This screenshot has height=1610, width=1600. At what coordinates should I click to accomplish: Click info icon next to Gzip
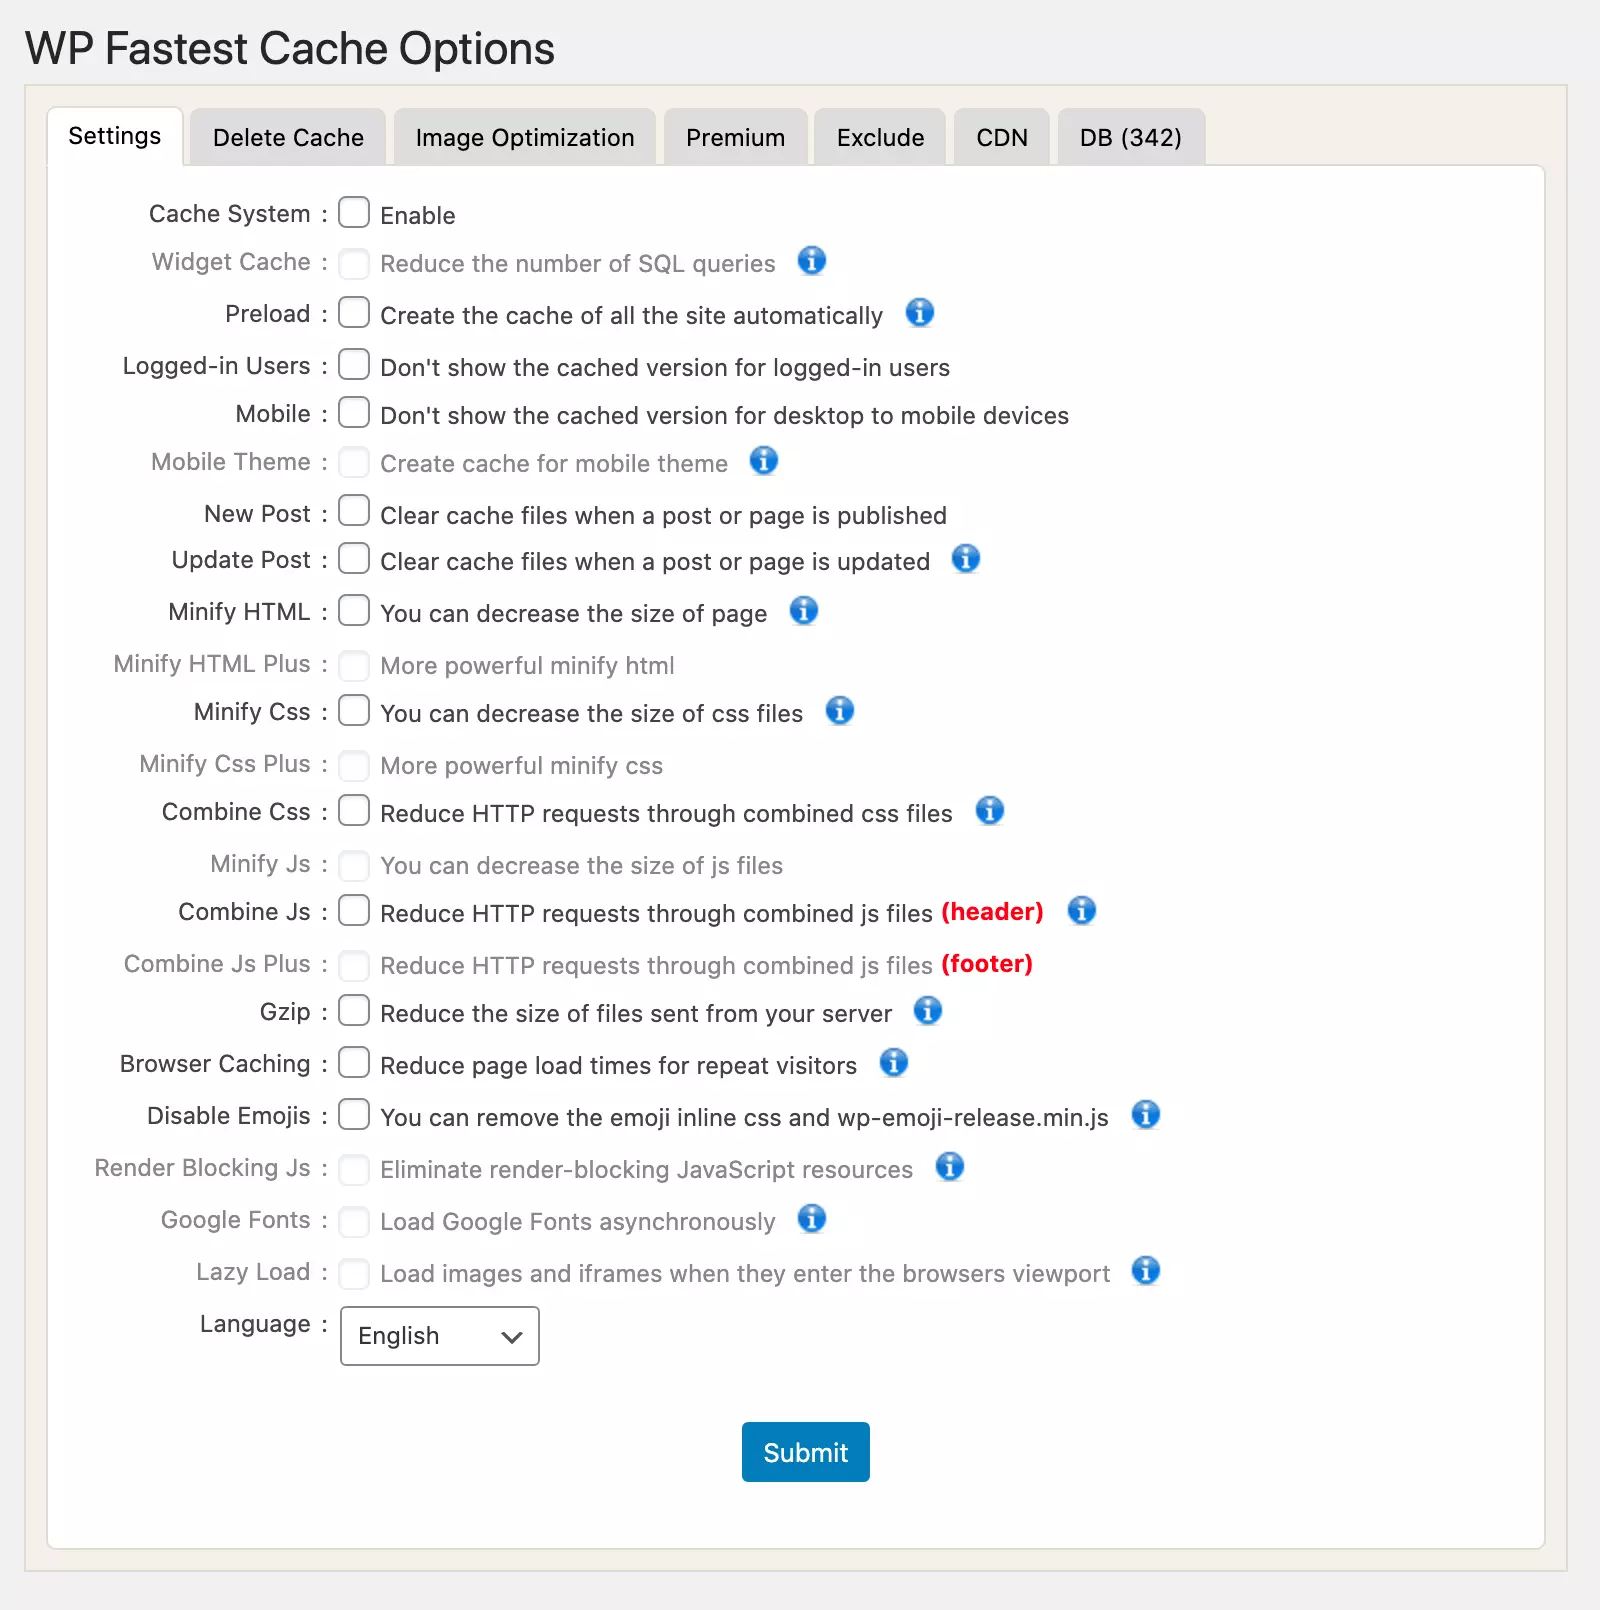pos(927,1011)
